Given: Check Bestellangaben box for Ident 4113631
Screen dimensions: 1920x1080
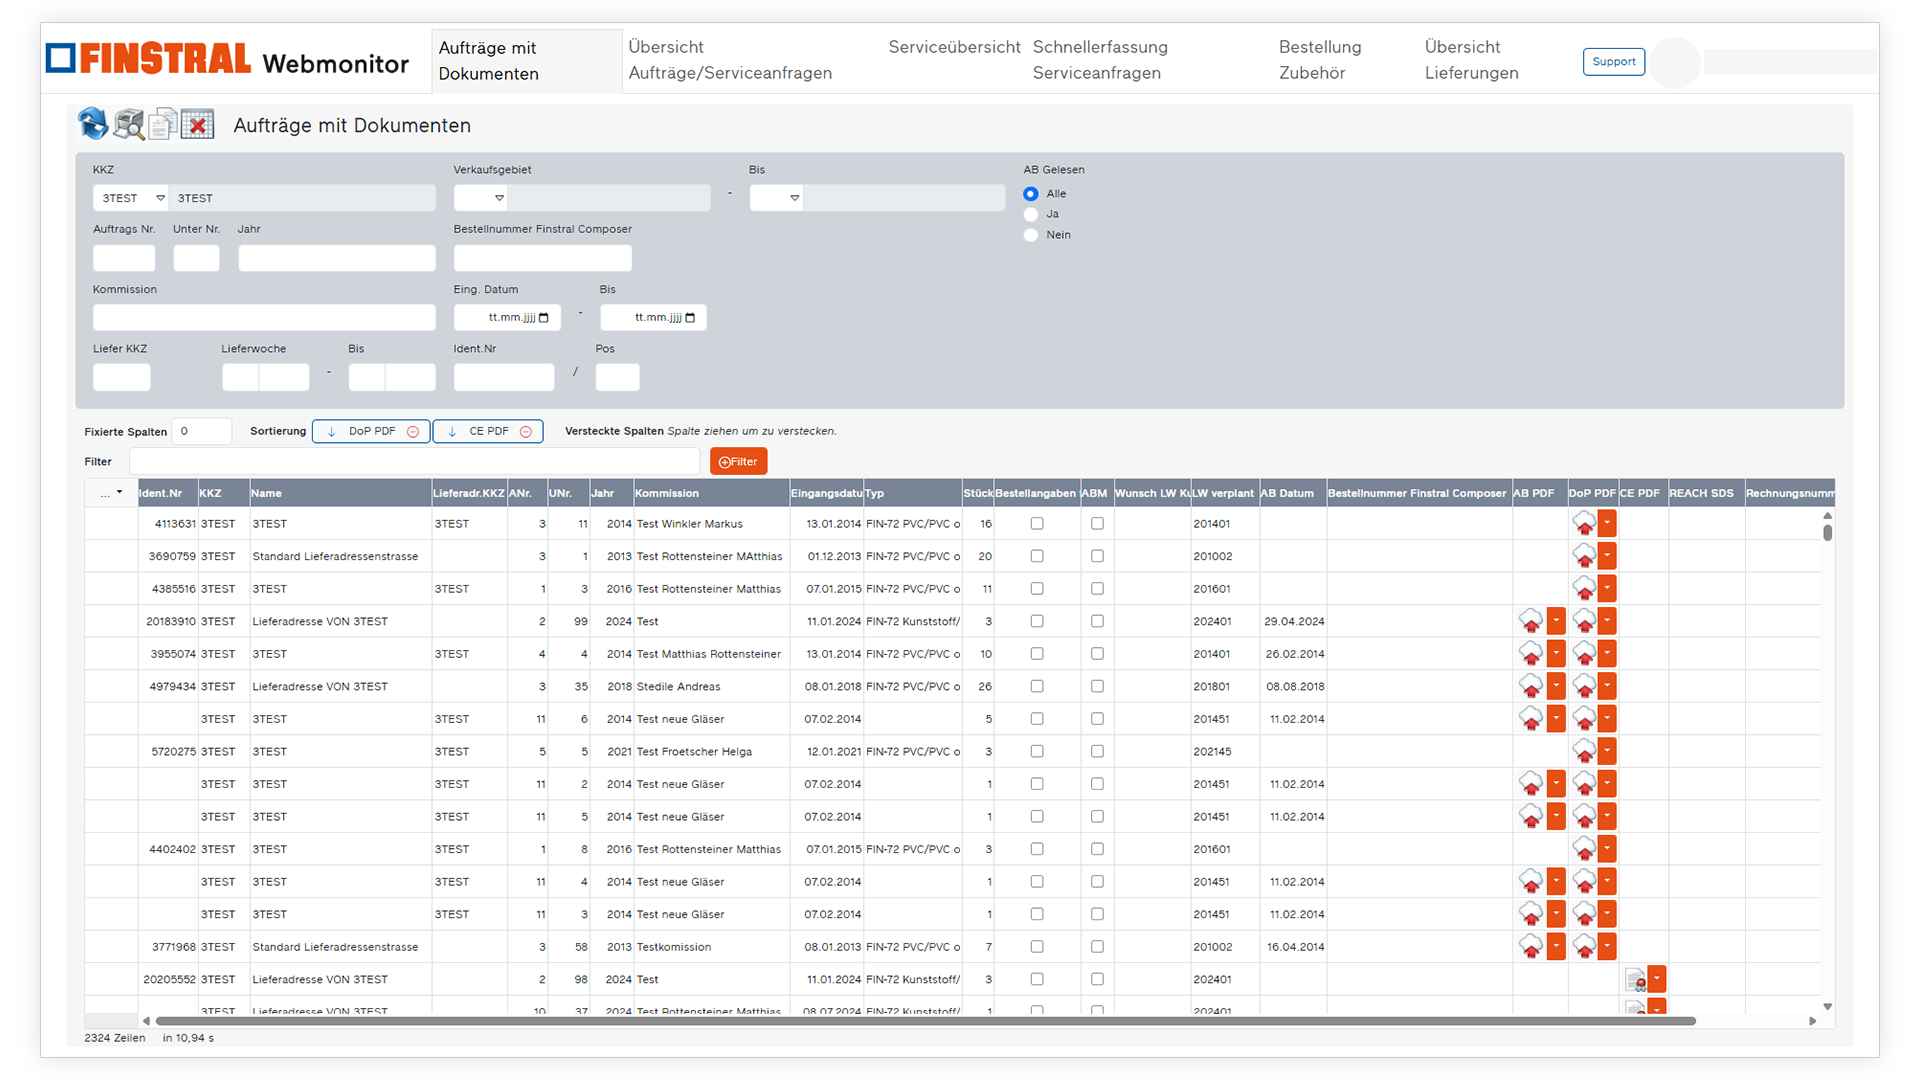Looking at the screenshot, I should pyautogui.click(x=1037, y=523).
